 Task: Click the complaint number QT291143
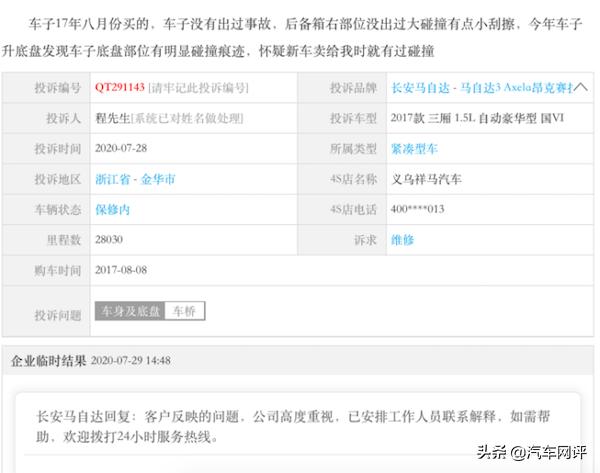(120, 87)
